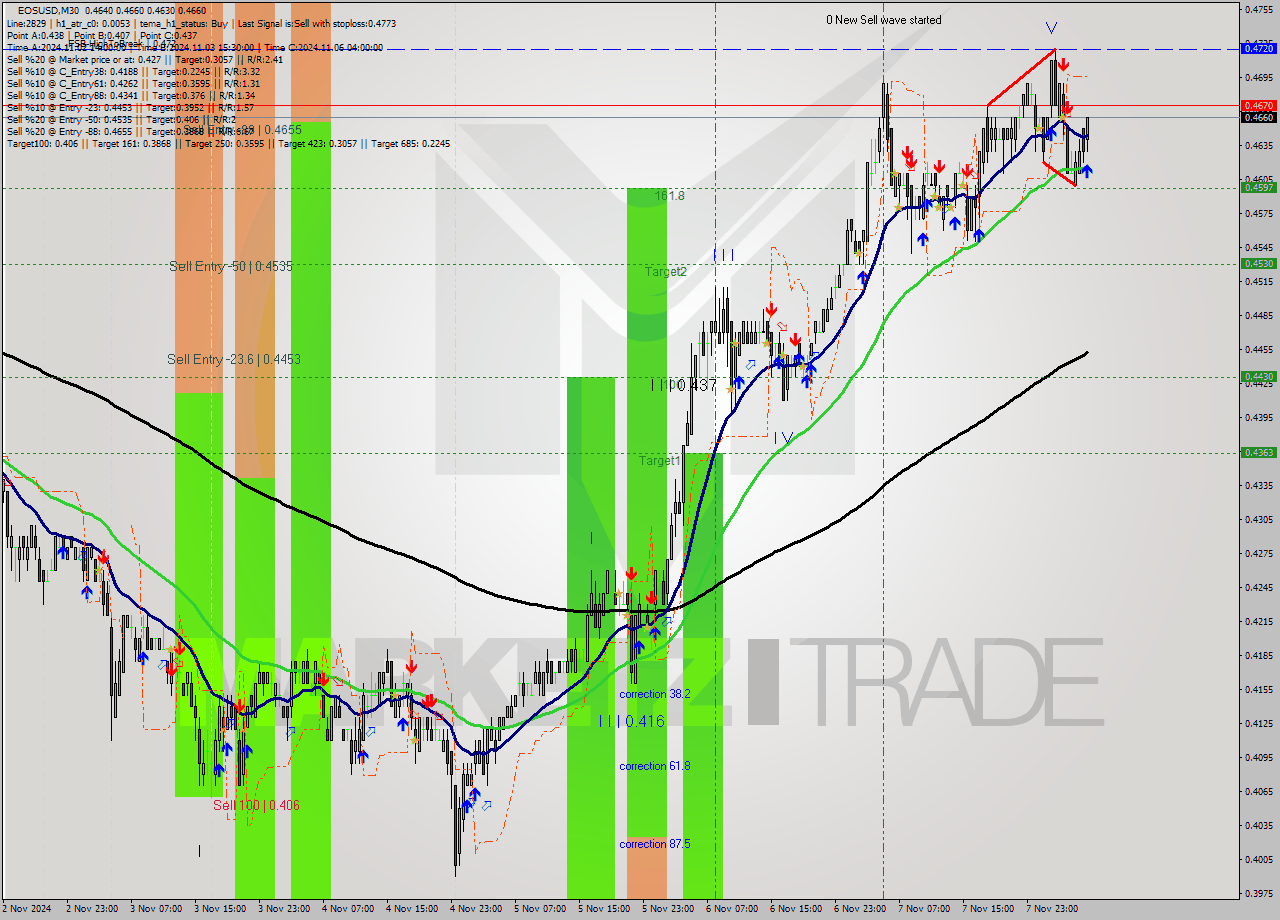Click the 0.3975 price scale value
1280x920 pixels.
[1258, 893]
